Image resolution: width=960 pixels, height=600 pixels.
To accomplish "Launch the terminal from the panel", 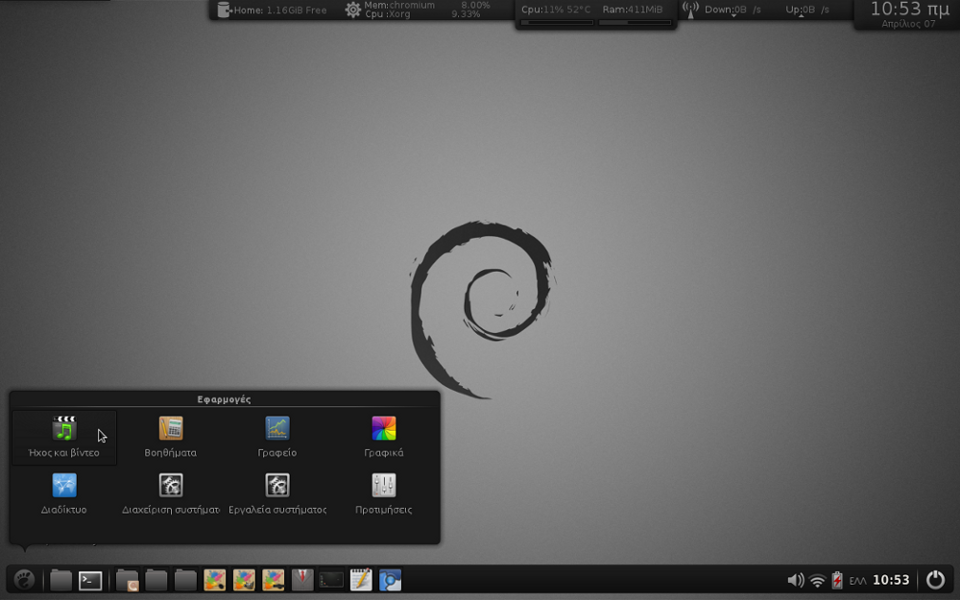I will pos(91,580).
